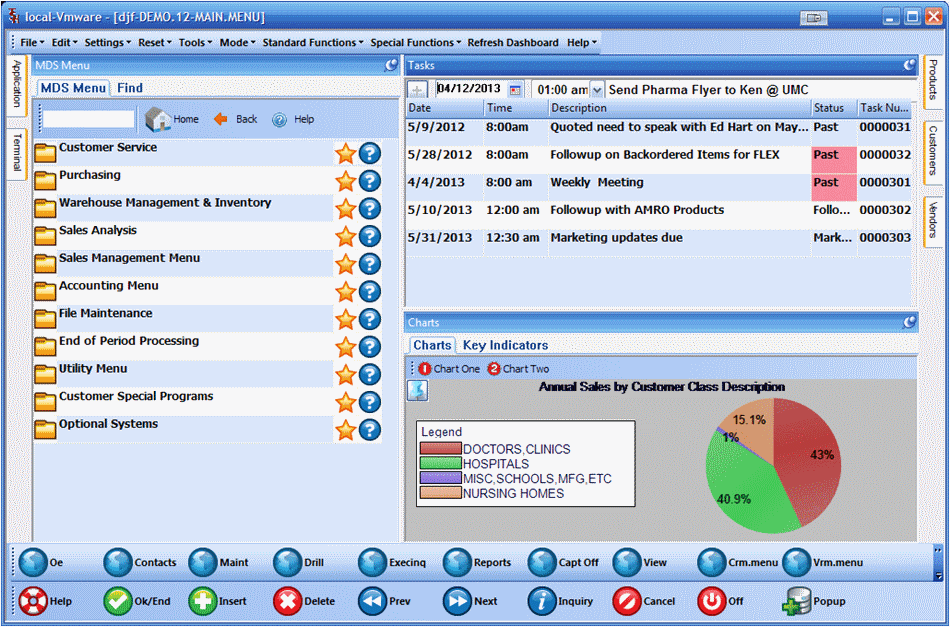The height and width of the screenshot is (627, 950).
Task: Open the 01:00 am time dropdown
Action: click(x=595, y=87)
